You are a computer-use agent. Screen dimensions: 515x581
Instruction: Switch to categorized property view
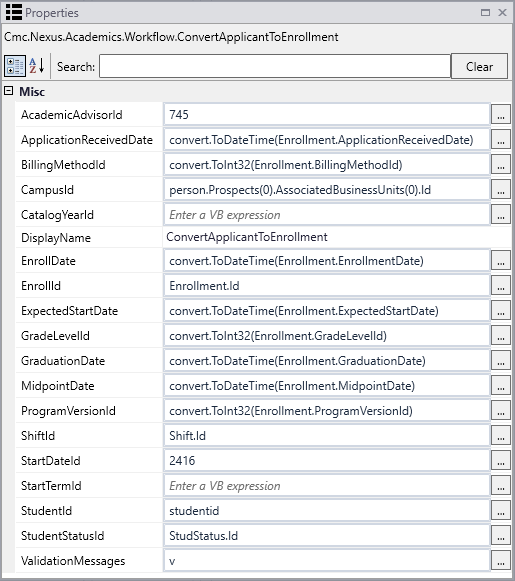point(15,66)
